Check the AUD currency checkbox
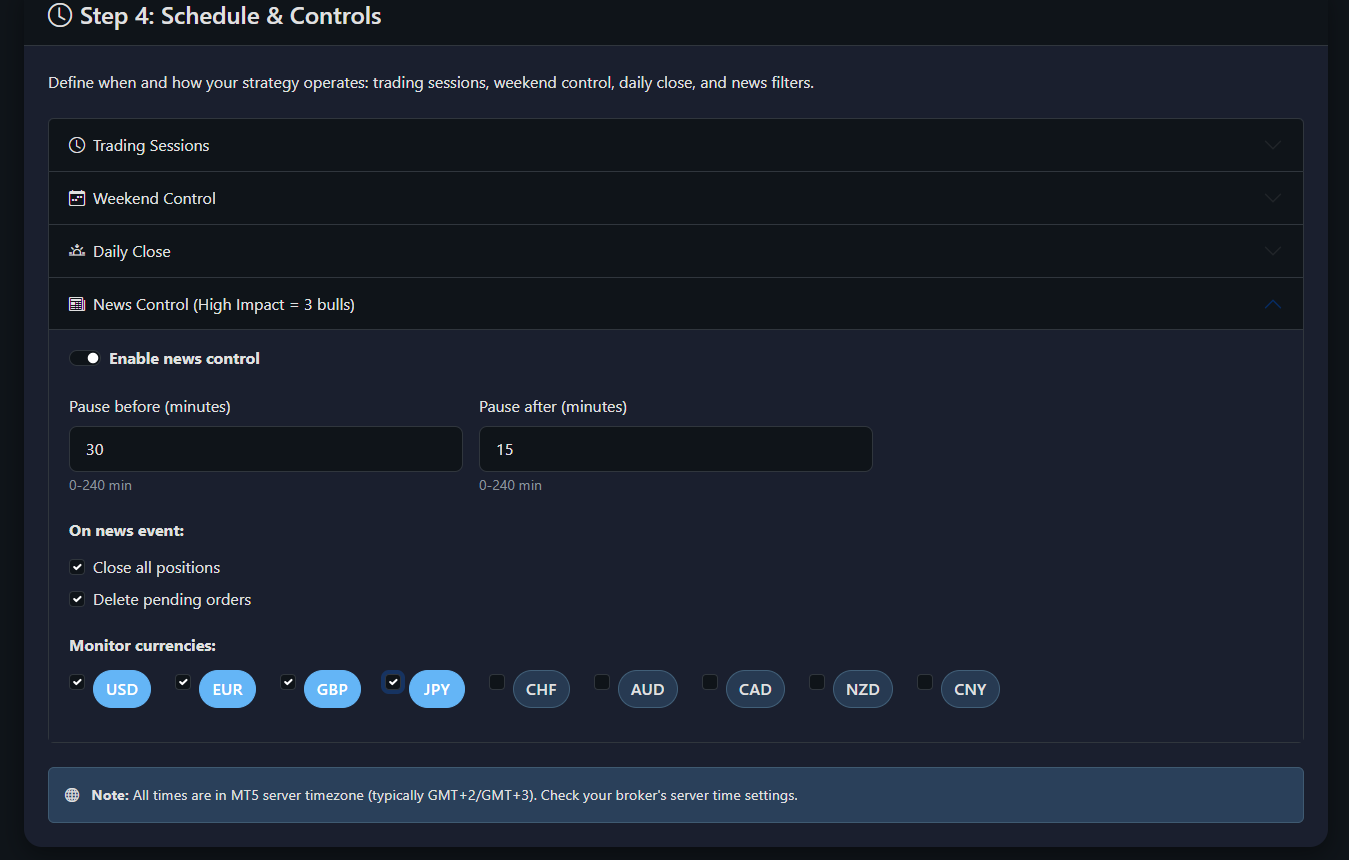The width and height of the screenshot is (1349, 860). click(602, 682)
